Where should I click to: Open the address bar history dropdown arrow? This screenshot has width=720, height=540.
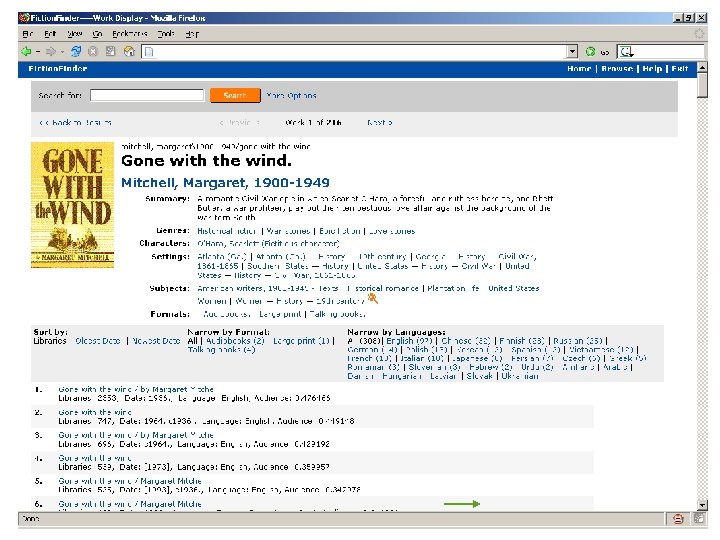(x=572, y=51)
